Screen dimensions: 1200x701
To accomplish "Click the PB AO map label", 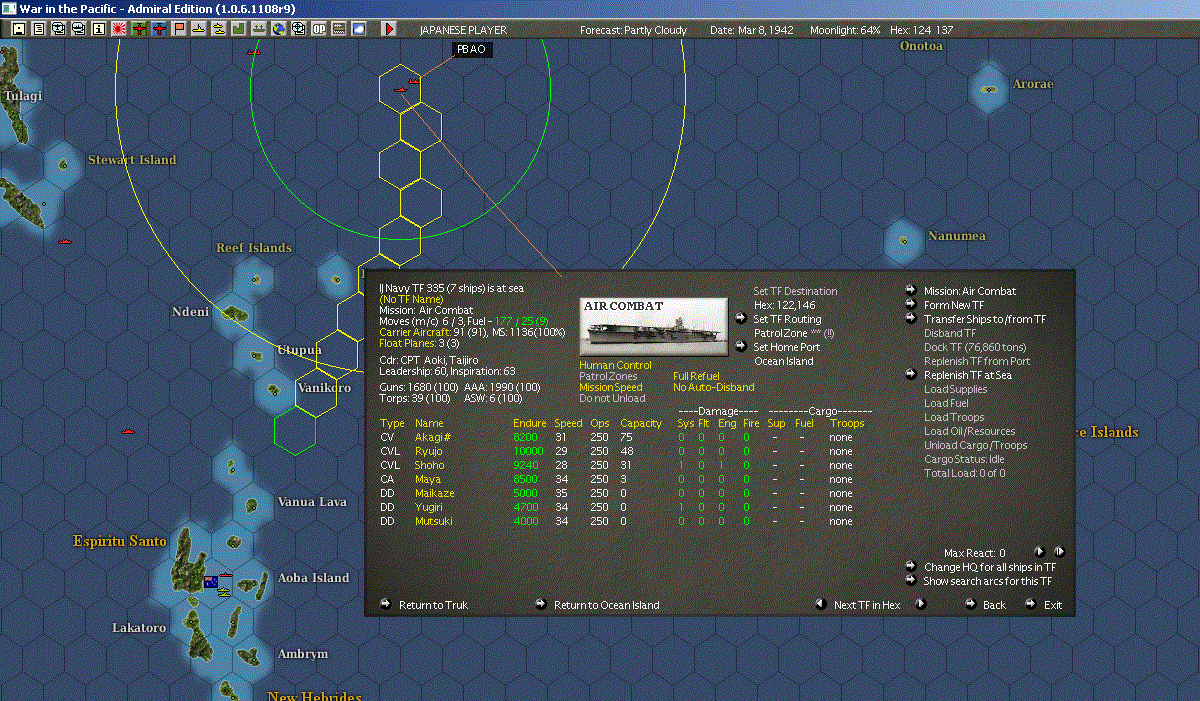I will click(x=471, y=49).
